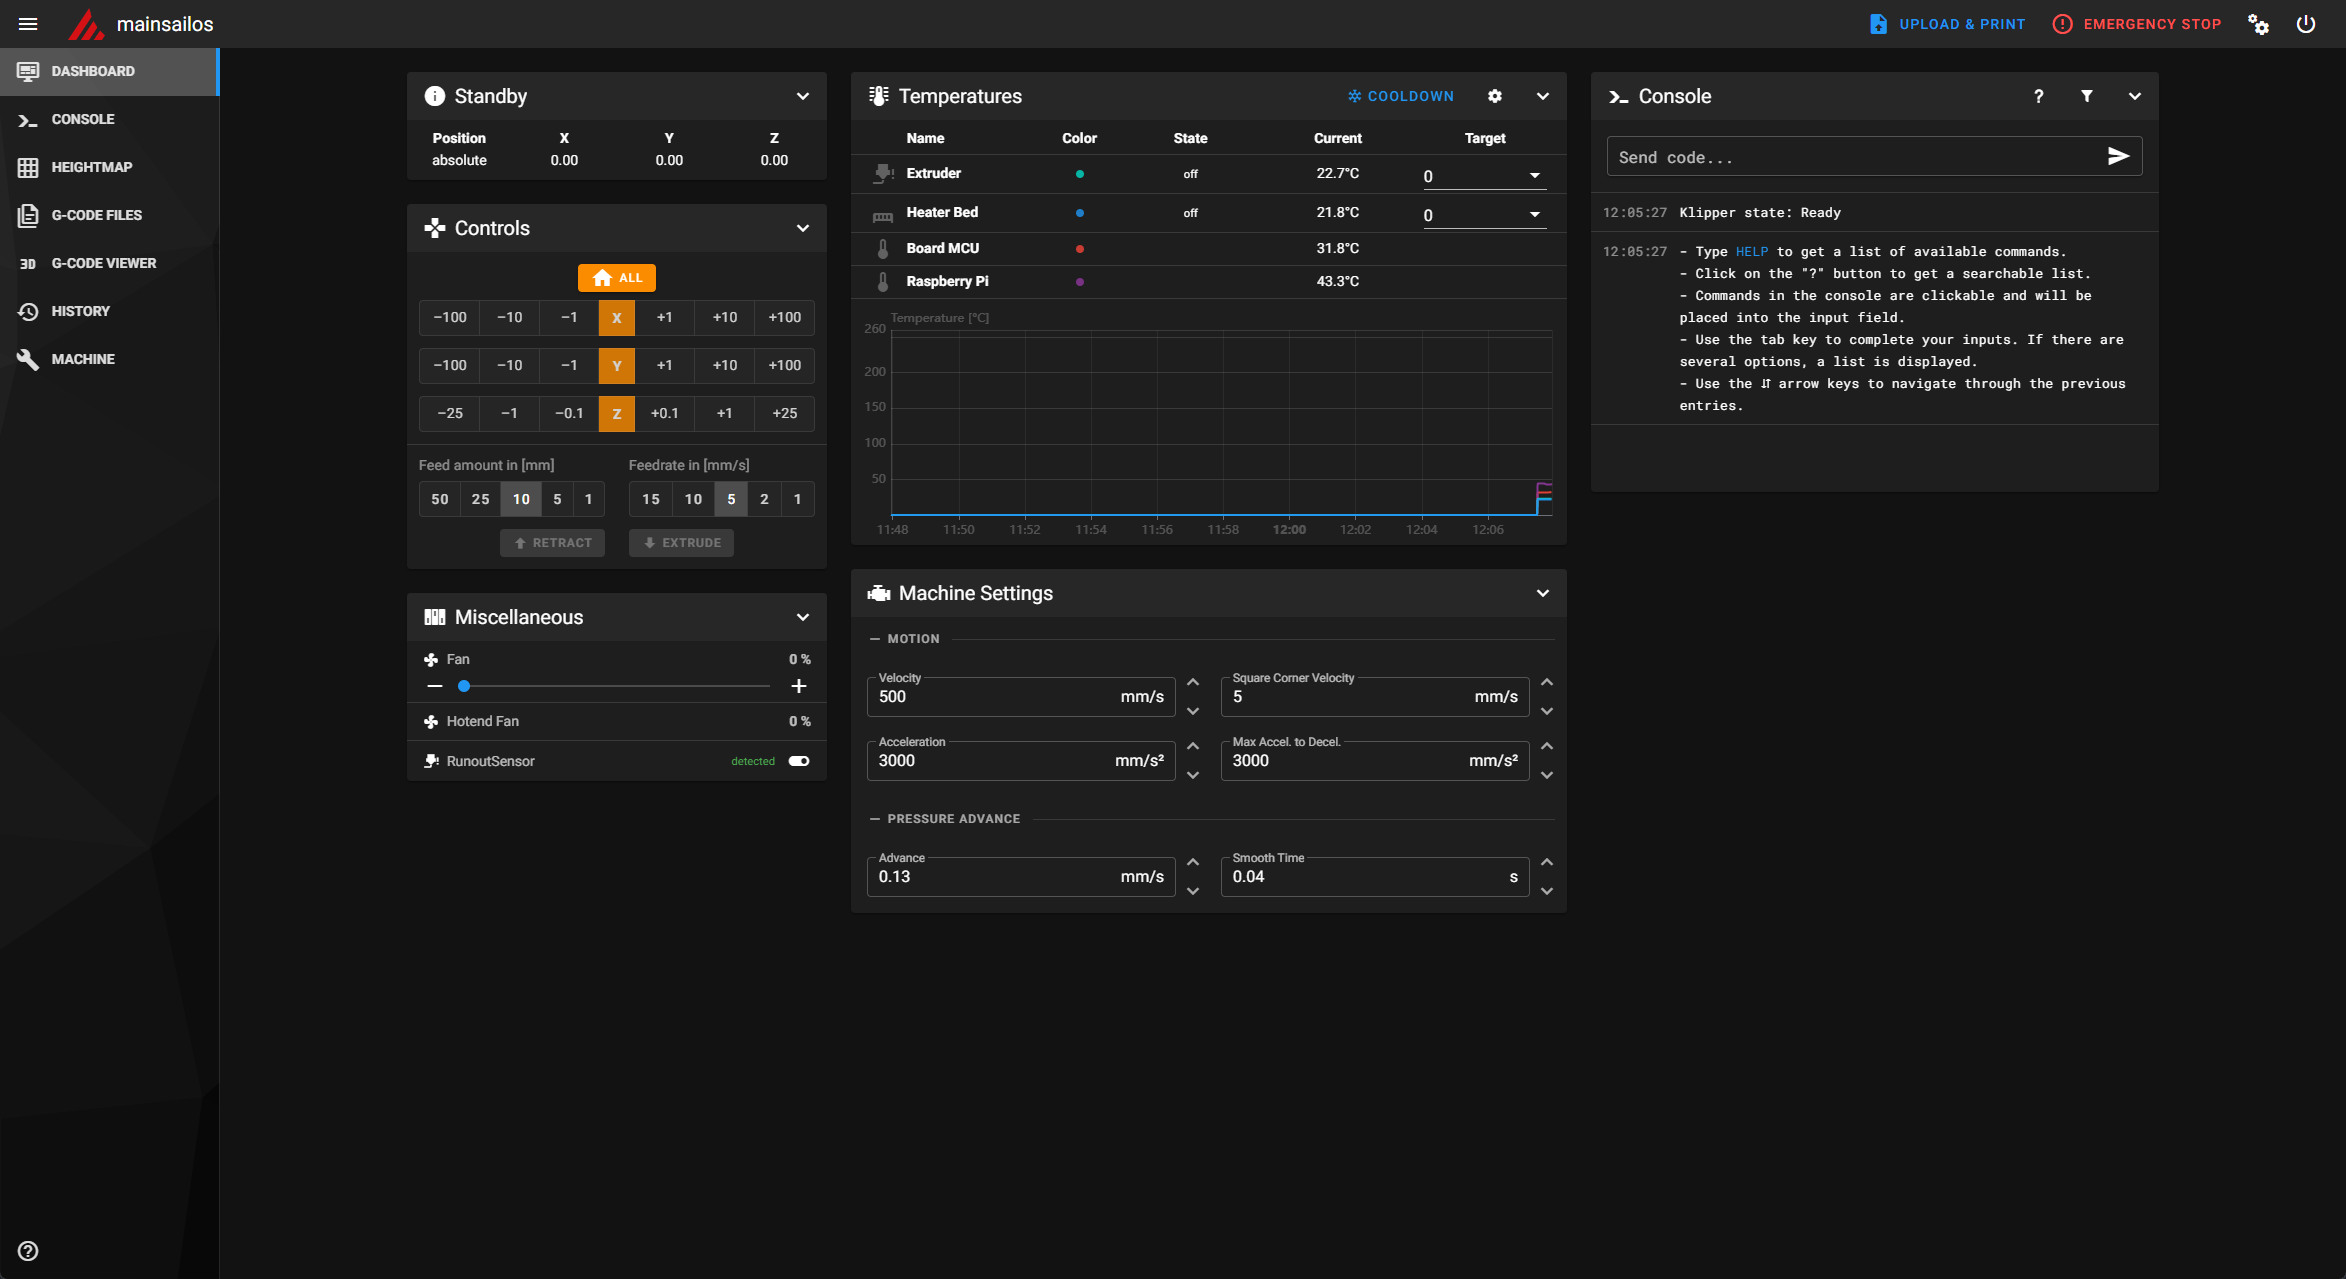Screen dimensions: 2346x1279
Task: Expand the Miscellaneous panel
Action: (x=801, y=614)
